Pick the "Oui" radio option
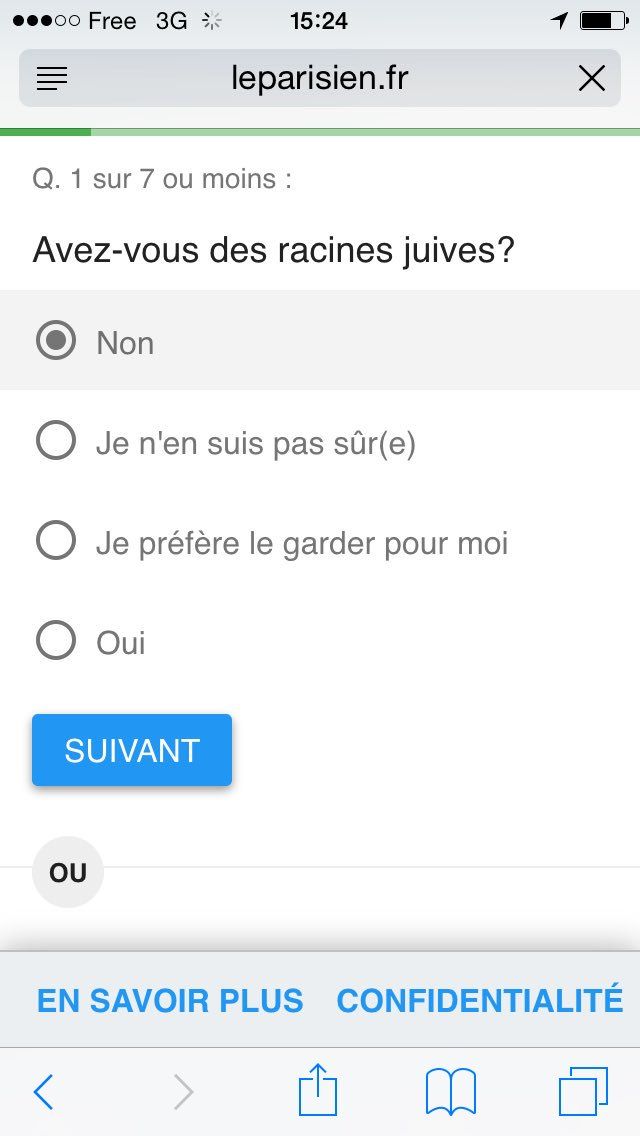Viewport: 640px width, 1136px height. (56, 641)
